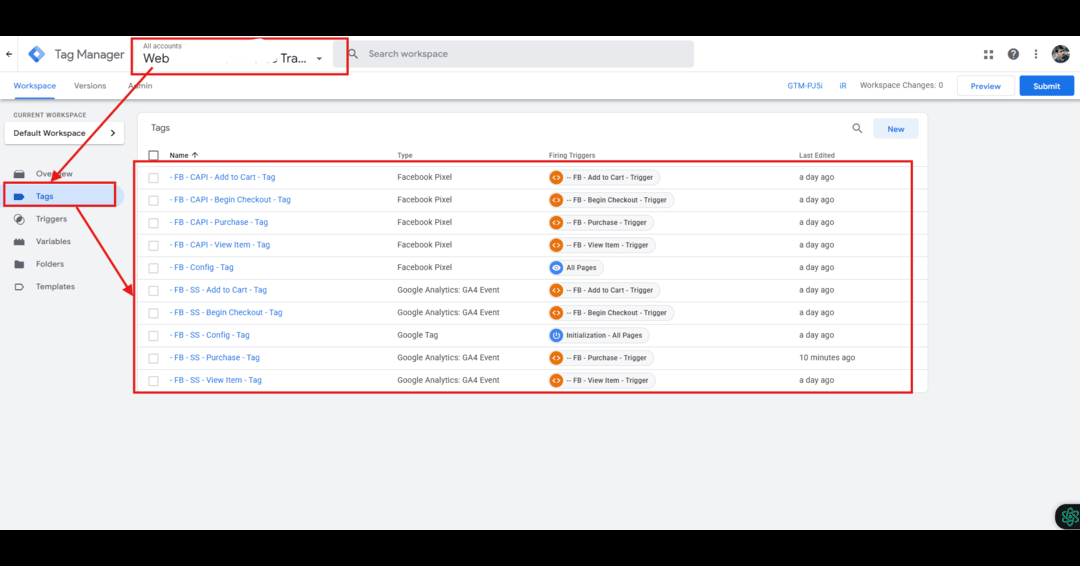Click the Firing Triggers column header

click(x=572, y=156)
